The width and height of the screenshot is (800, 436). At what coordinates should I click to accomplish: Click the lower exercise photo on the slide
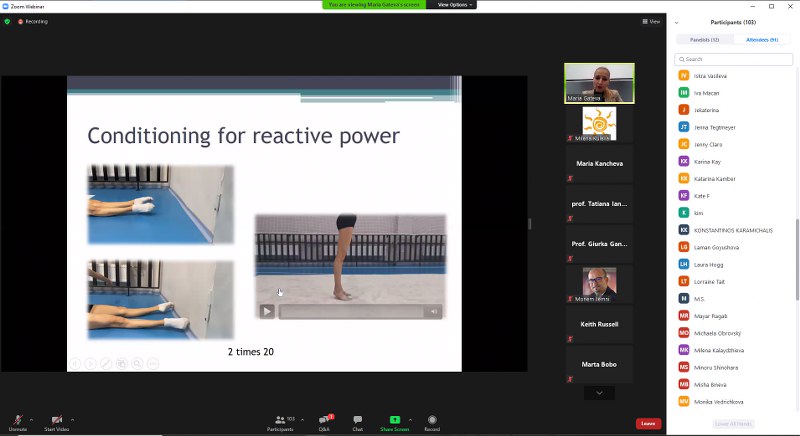click(x=161, y=300)
